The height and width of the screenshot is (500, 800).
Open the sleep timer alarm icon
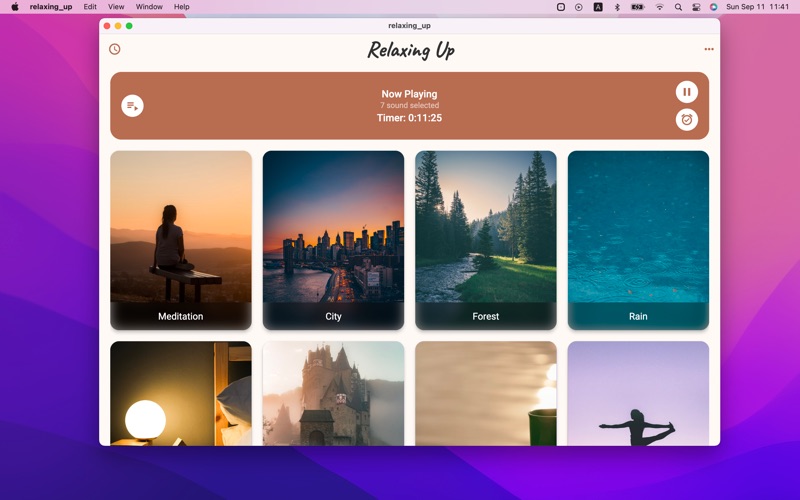point(687,120)
